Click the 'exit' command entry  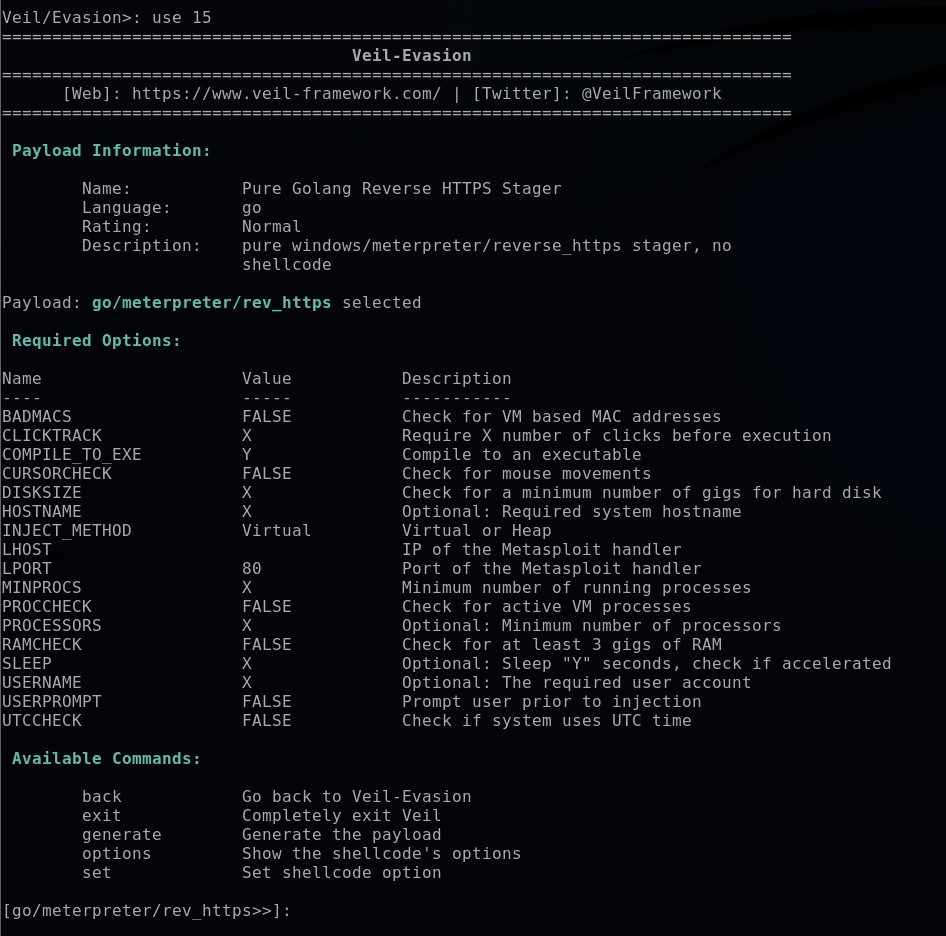[x=101, y=815]
